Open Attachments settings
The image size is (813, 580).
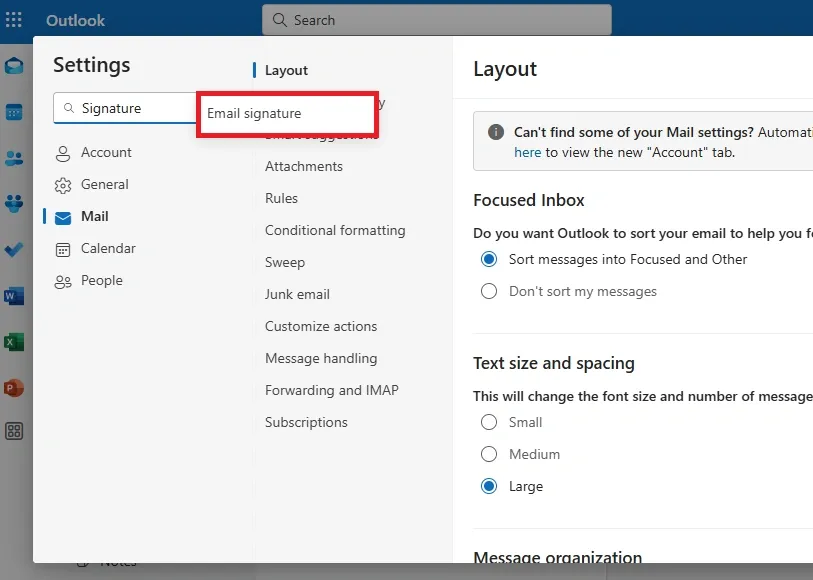click(304, 166)
